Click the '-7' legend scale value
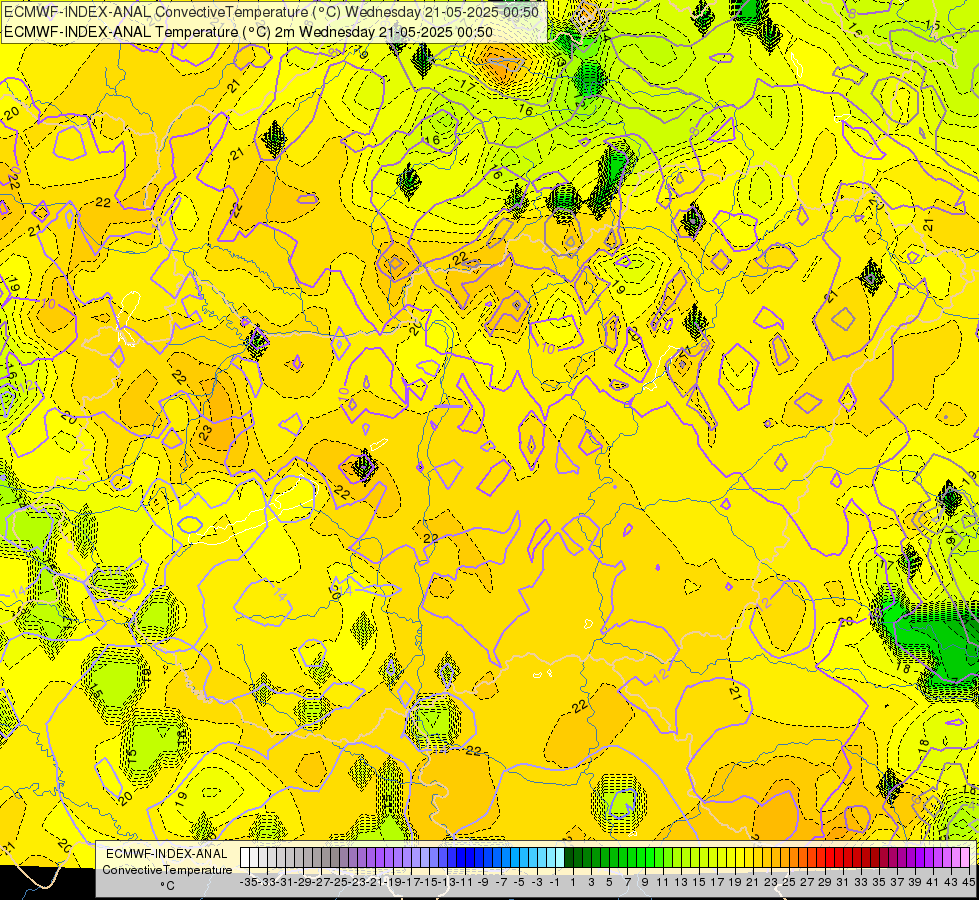This screenshot has height=900, width=979. pos(501,883)
